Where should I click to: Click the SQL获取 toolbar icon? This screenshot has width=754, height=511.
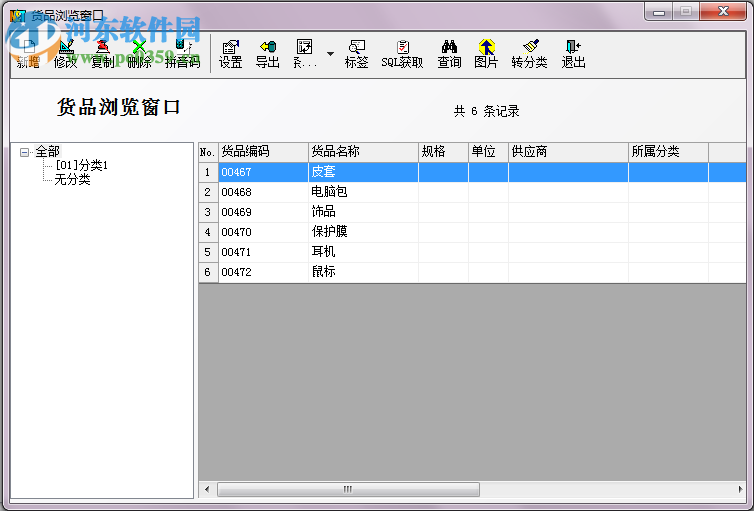click(x=402, y=53)
